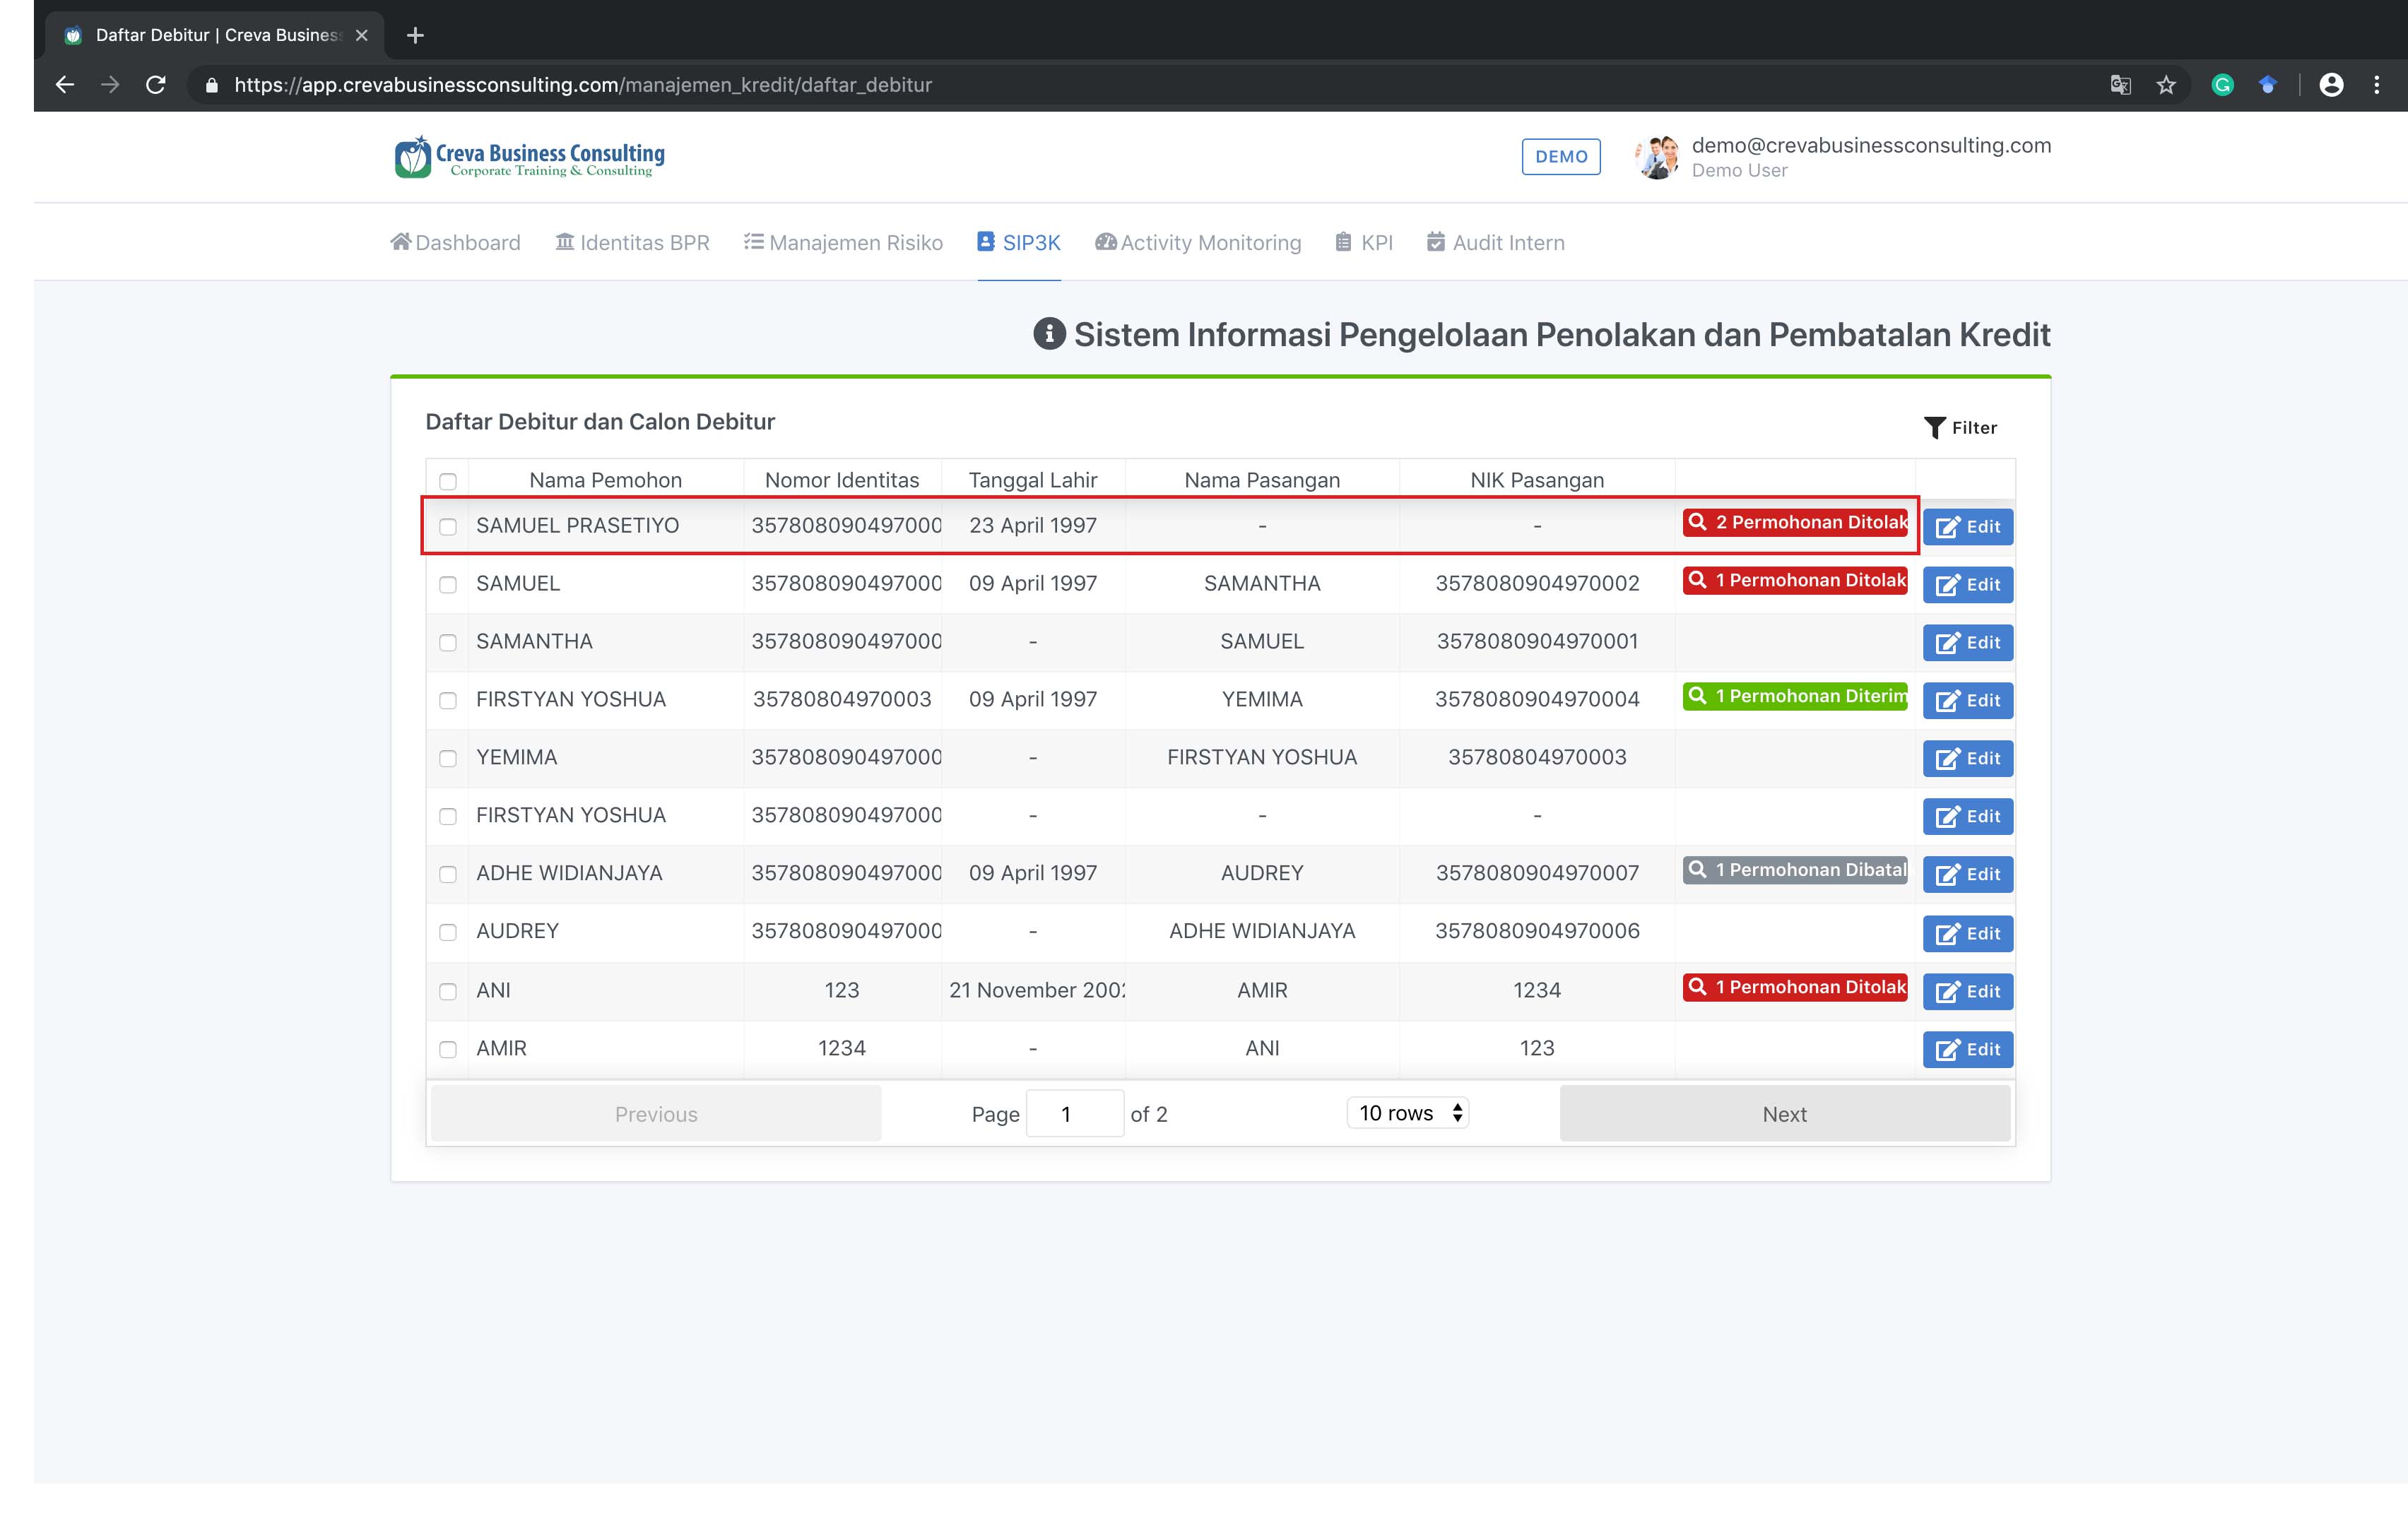Open the Chrome profile icon
Screen dimensions: 2408x1523
coord(2331,85)
